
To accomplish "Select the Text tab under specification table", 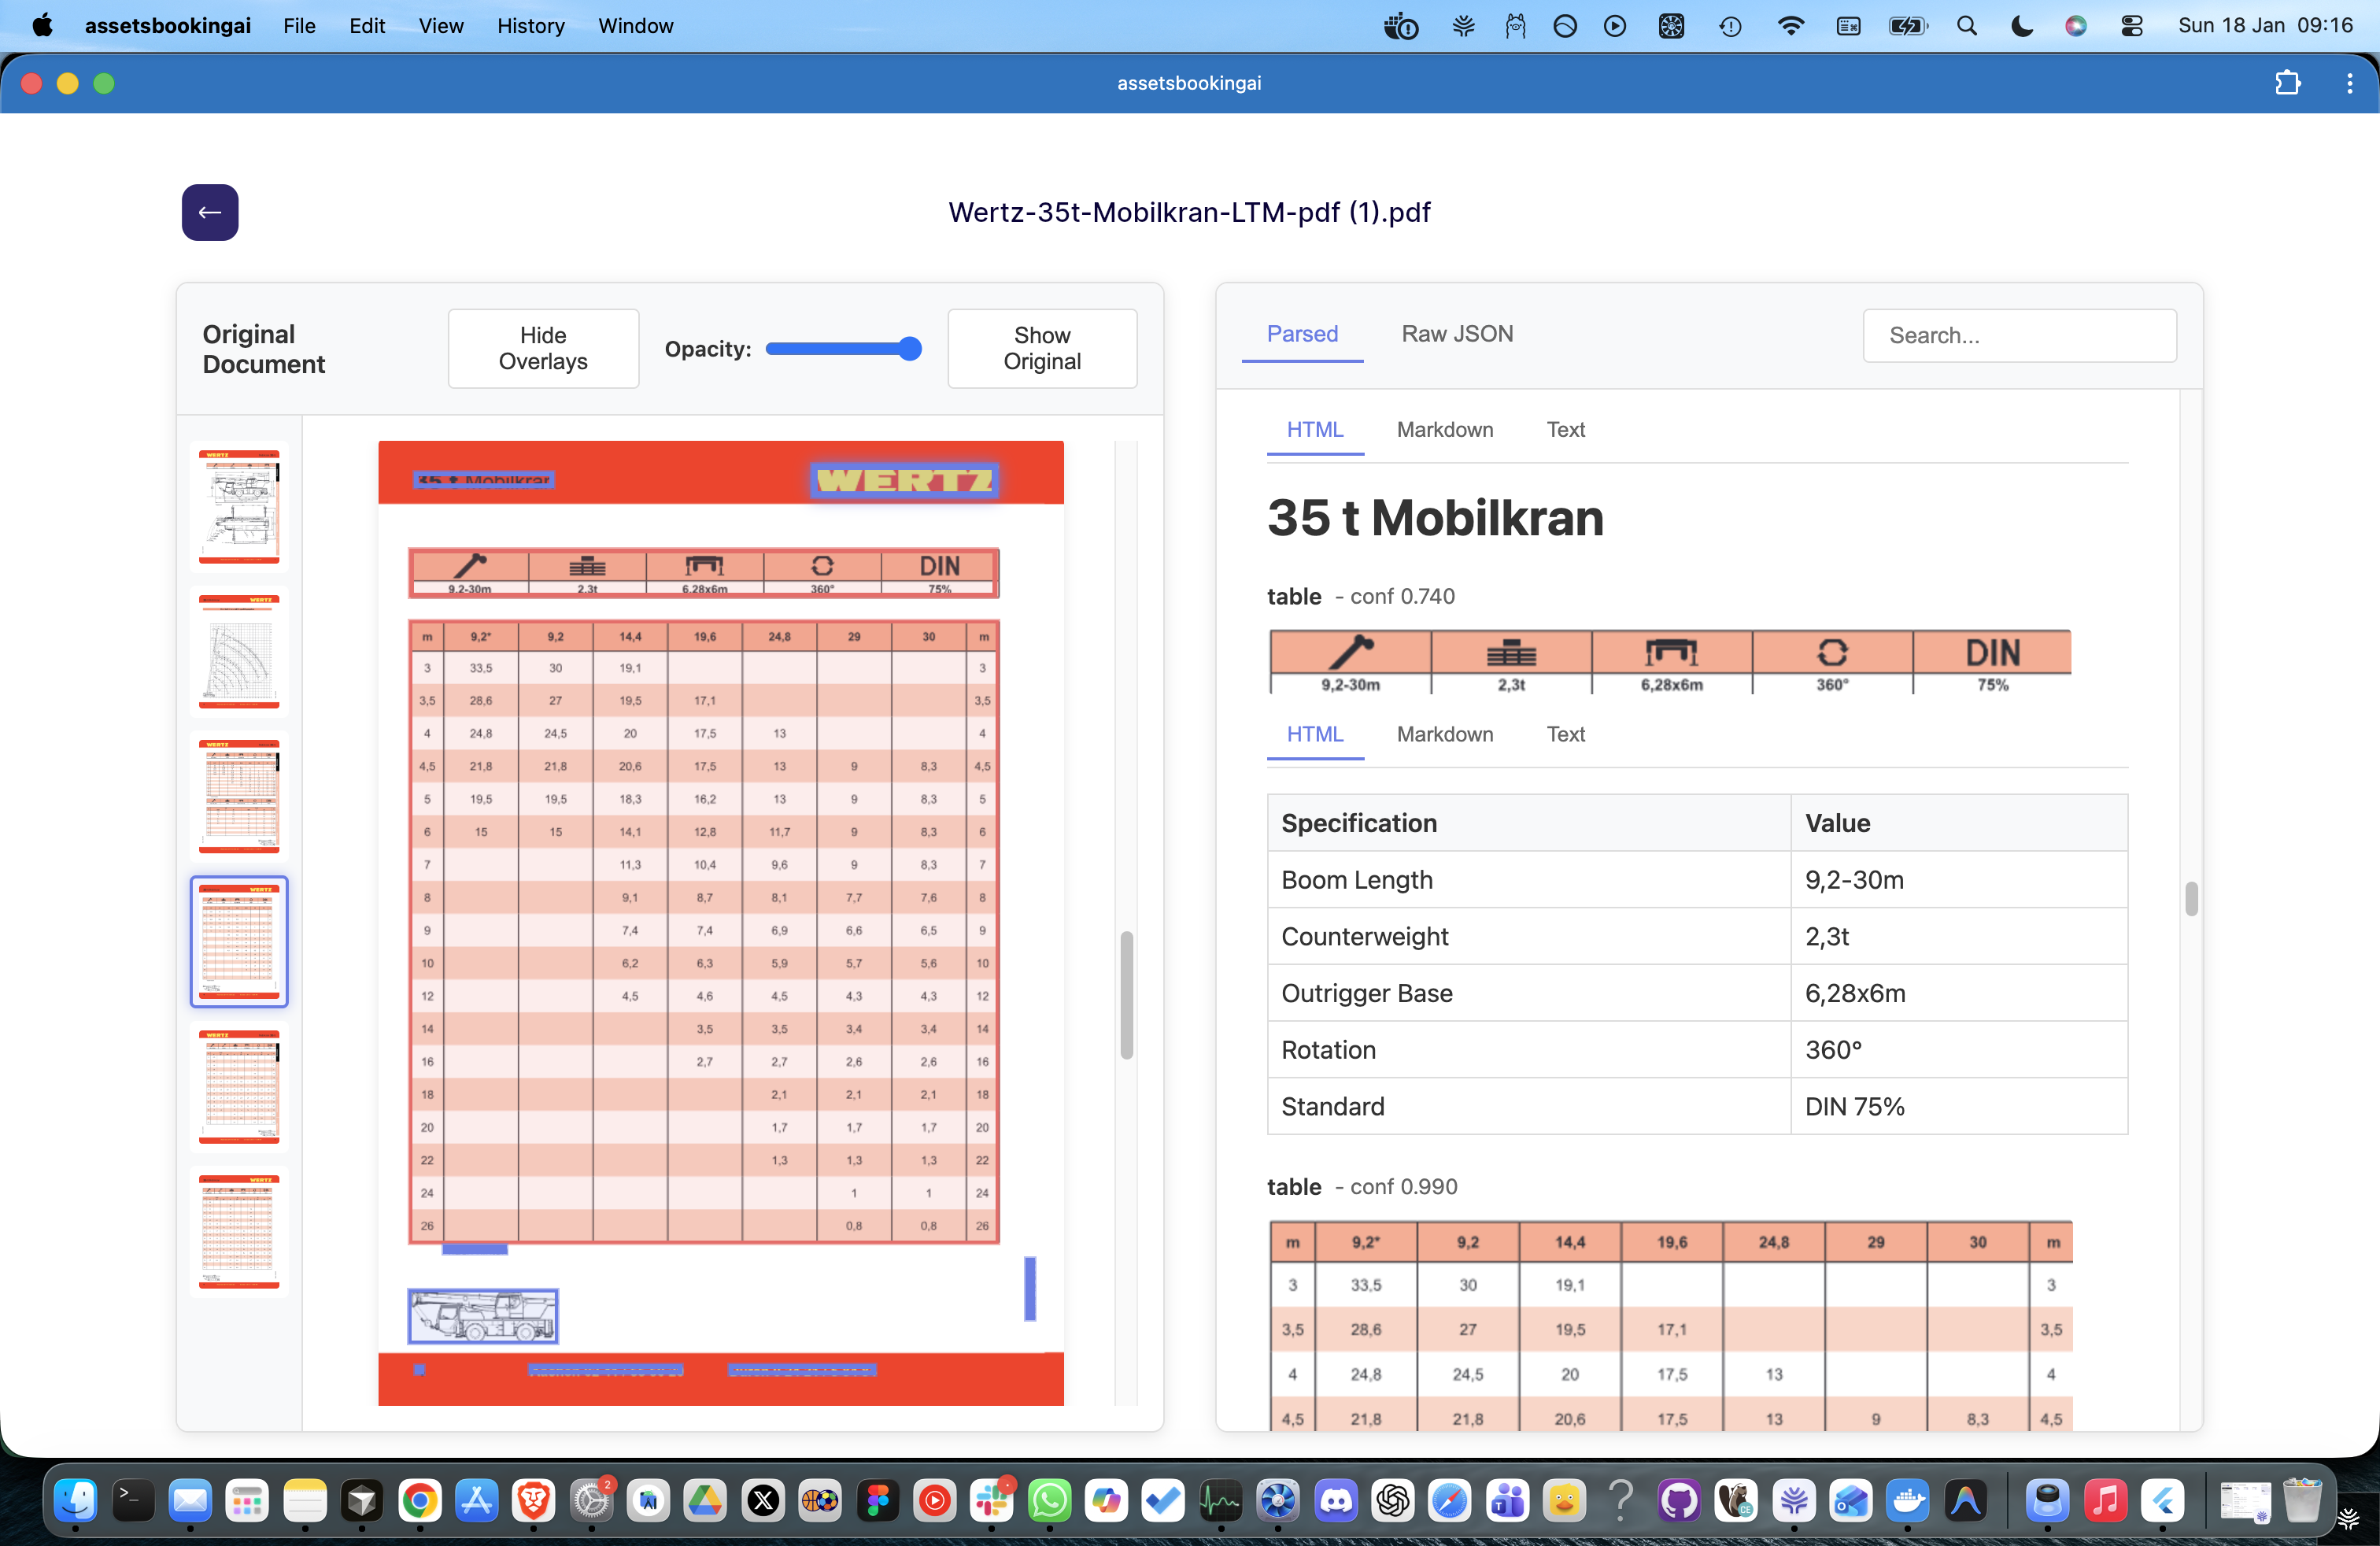I will (x=1565, y=735).
